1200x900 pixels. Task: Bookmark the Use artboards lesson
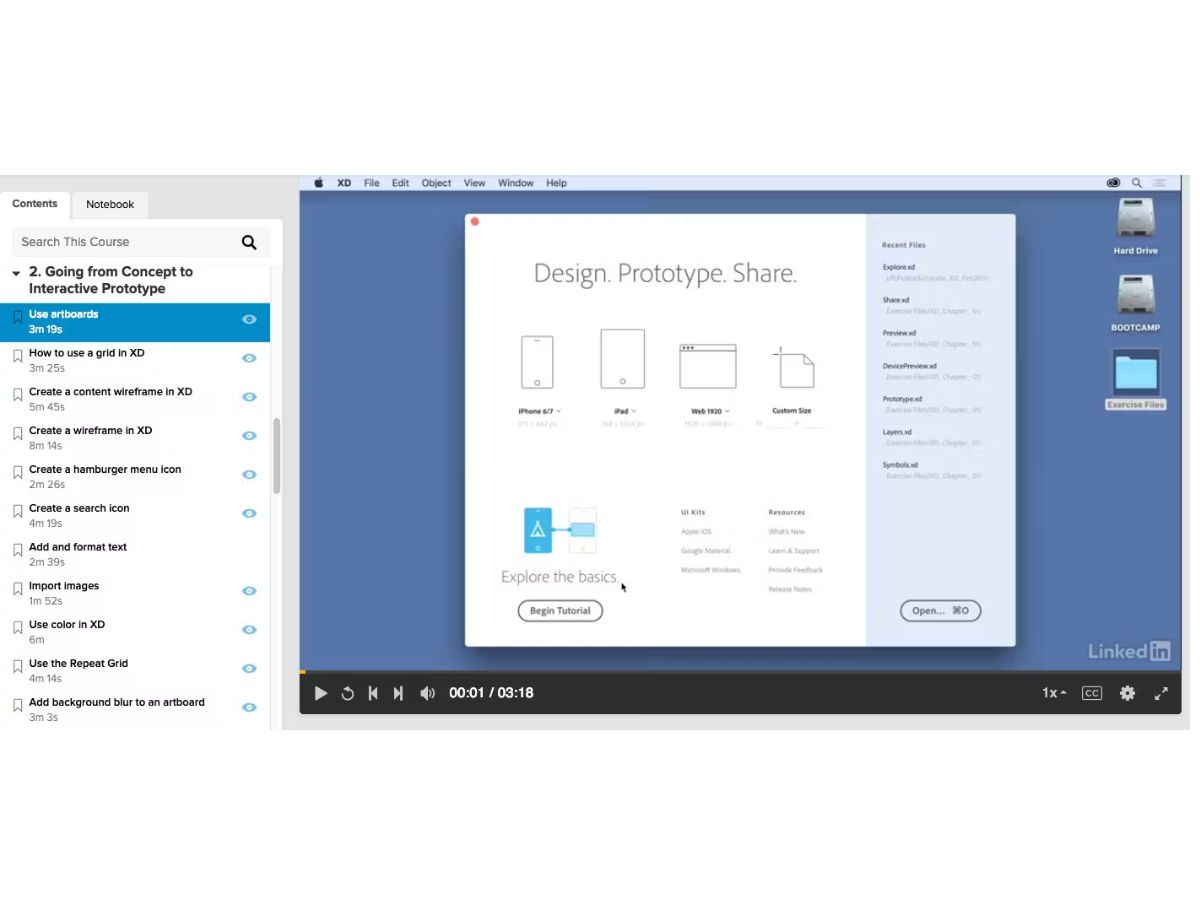17,317
